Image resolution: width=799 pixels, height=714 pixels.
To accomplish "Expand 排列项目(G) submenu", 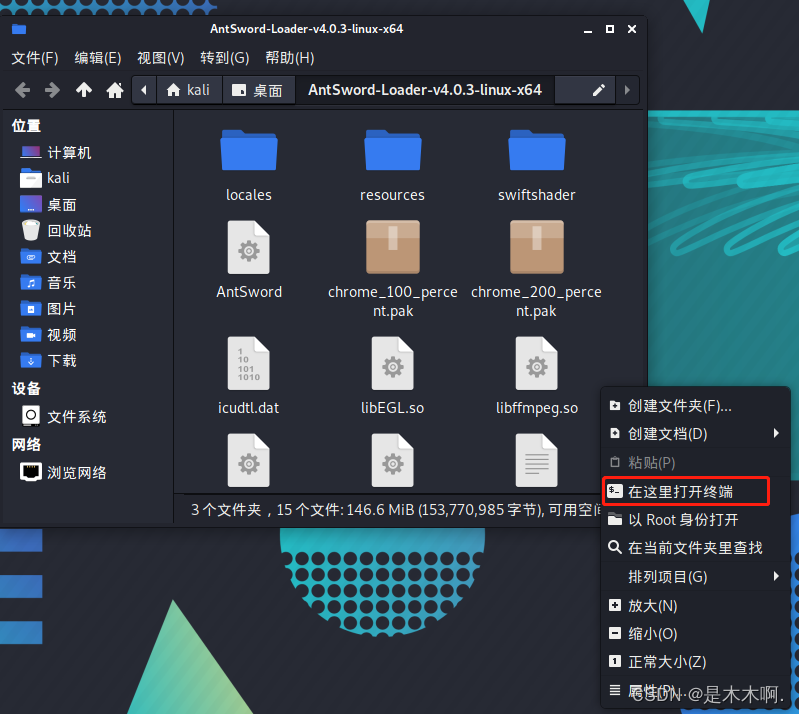I will tap(696, 577).
